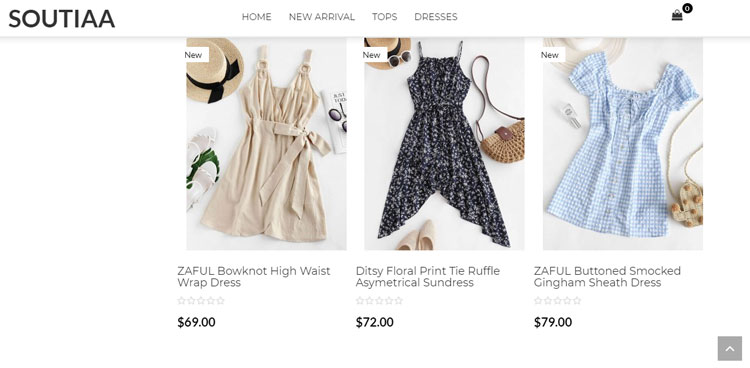Open ZAFUL Bowknot High Waist Wrap Dress title

[254, 277]
